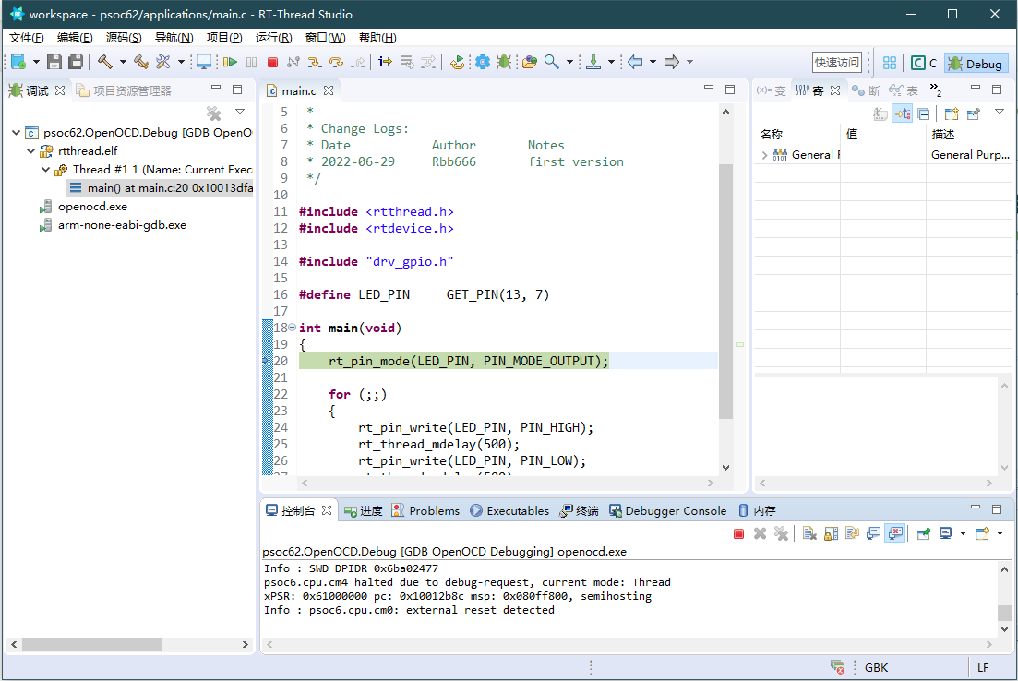Open the 运行(R) menu

point(273,37)
